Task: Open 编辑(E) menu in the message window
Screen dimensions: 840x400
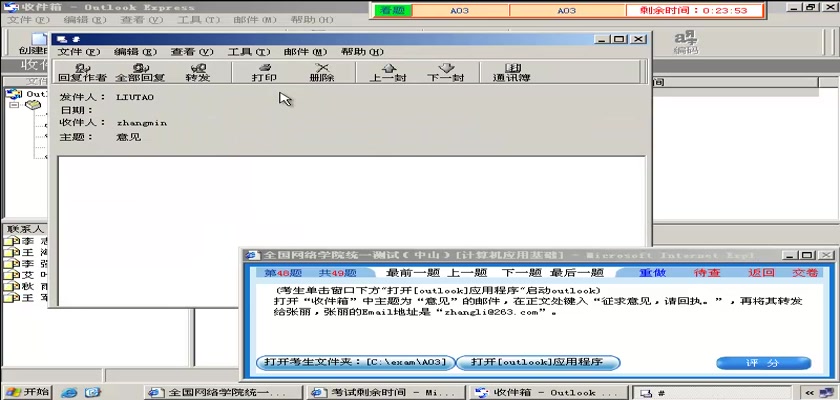Action: point(135,52)
